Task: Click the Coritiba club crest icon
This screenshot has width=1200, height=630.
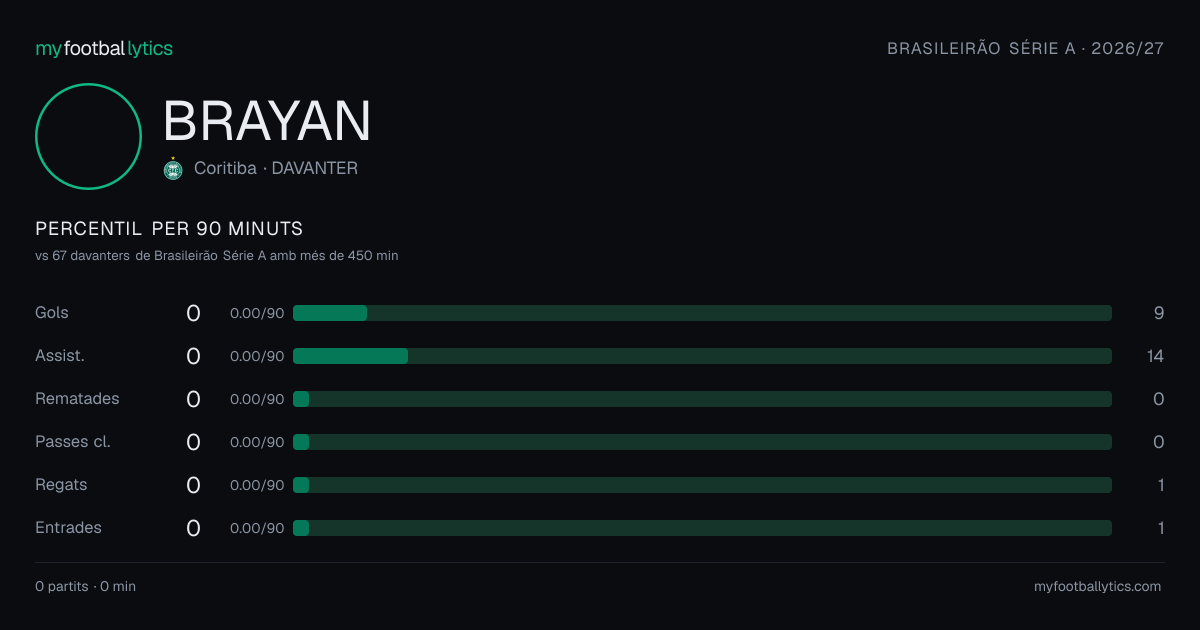Action: click(173, 169)
